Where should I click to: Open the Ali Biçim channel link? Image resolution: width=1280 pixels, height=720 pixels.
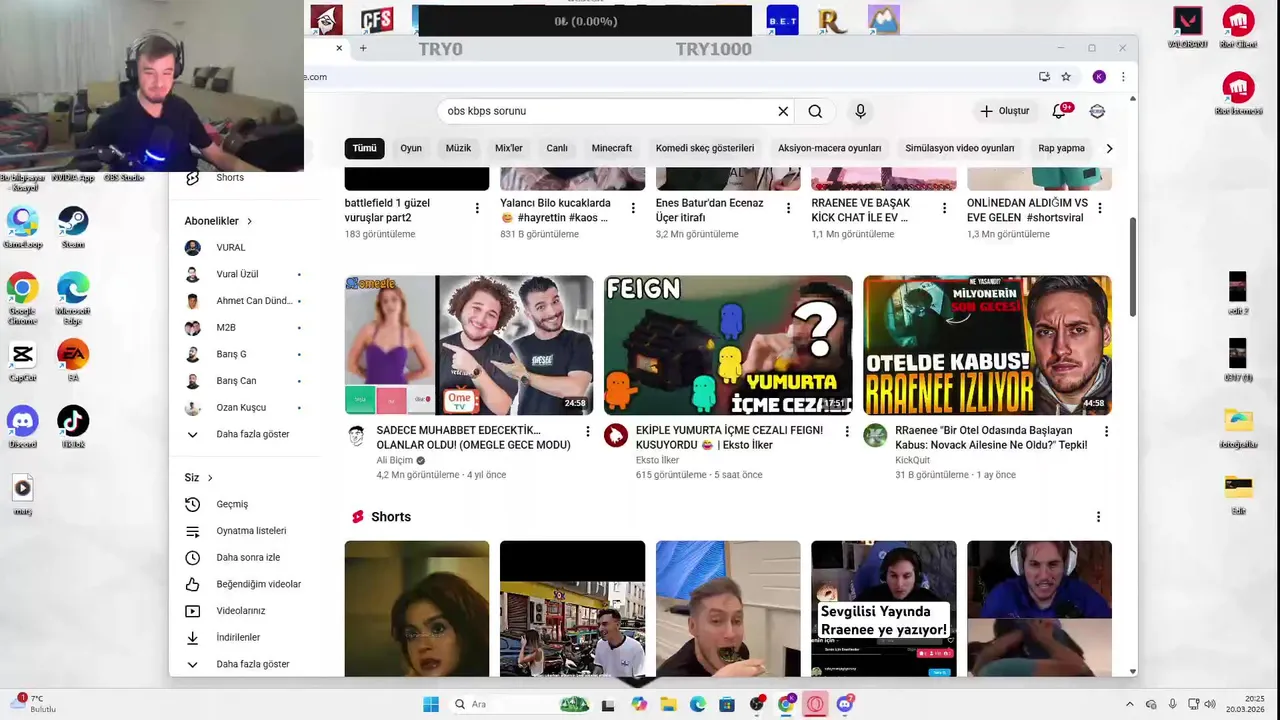tap(394, 460)
